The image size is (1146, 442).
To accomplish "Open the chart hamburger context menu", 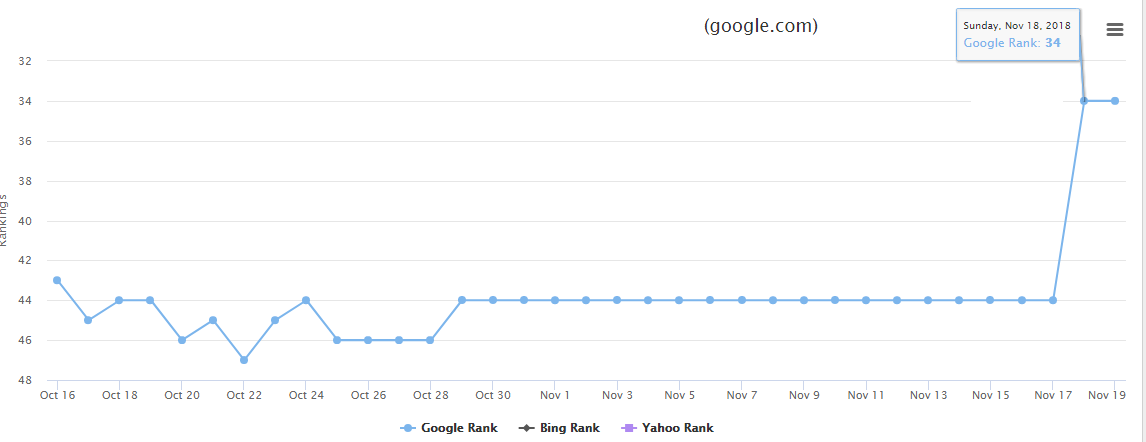I will pyautogui.click(x=1115, y=29).
